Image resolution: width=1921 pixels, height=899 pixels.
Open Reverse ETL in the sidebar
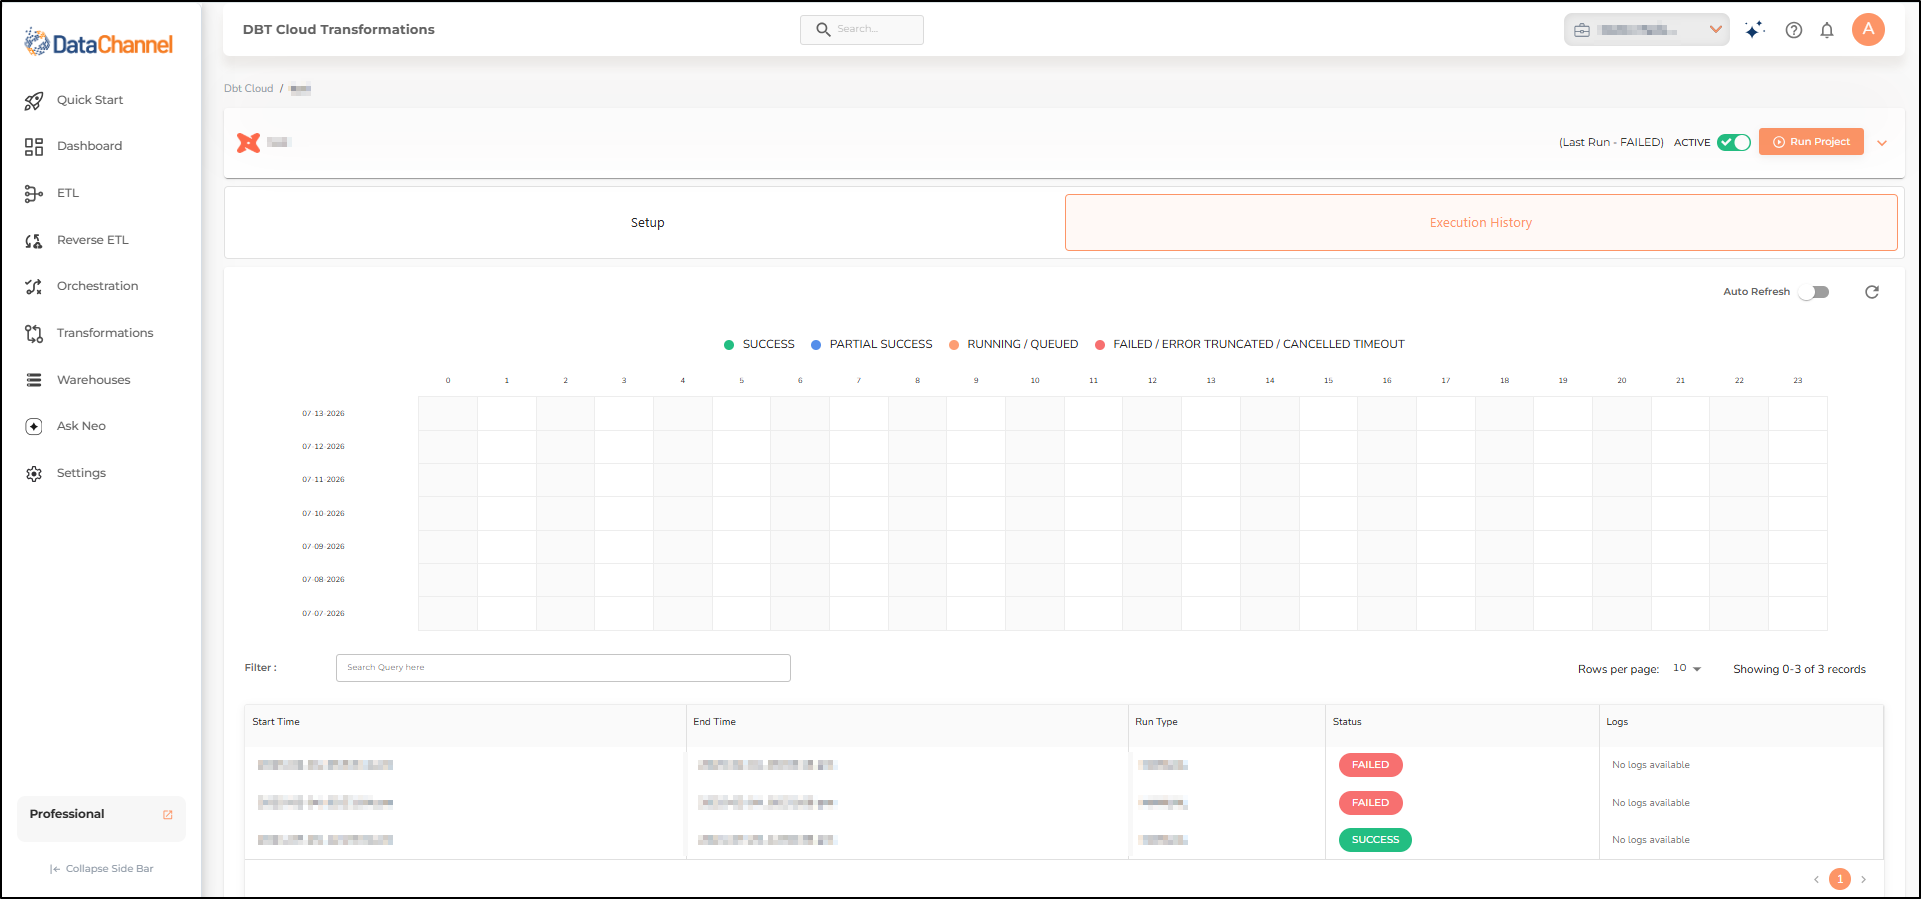(x=93, y=241)
